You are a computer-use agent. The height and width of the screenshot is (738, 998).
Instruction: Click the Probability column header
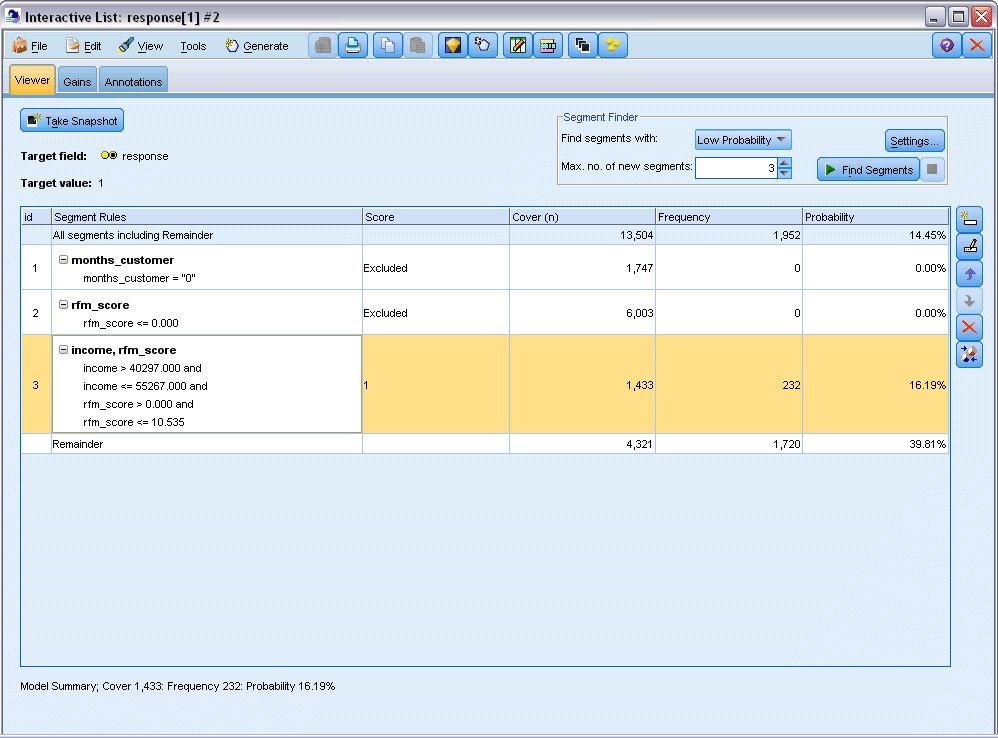[x=875, y=217]
